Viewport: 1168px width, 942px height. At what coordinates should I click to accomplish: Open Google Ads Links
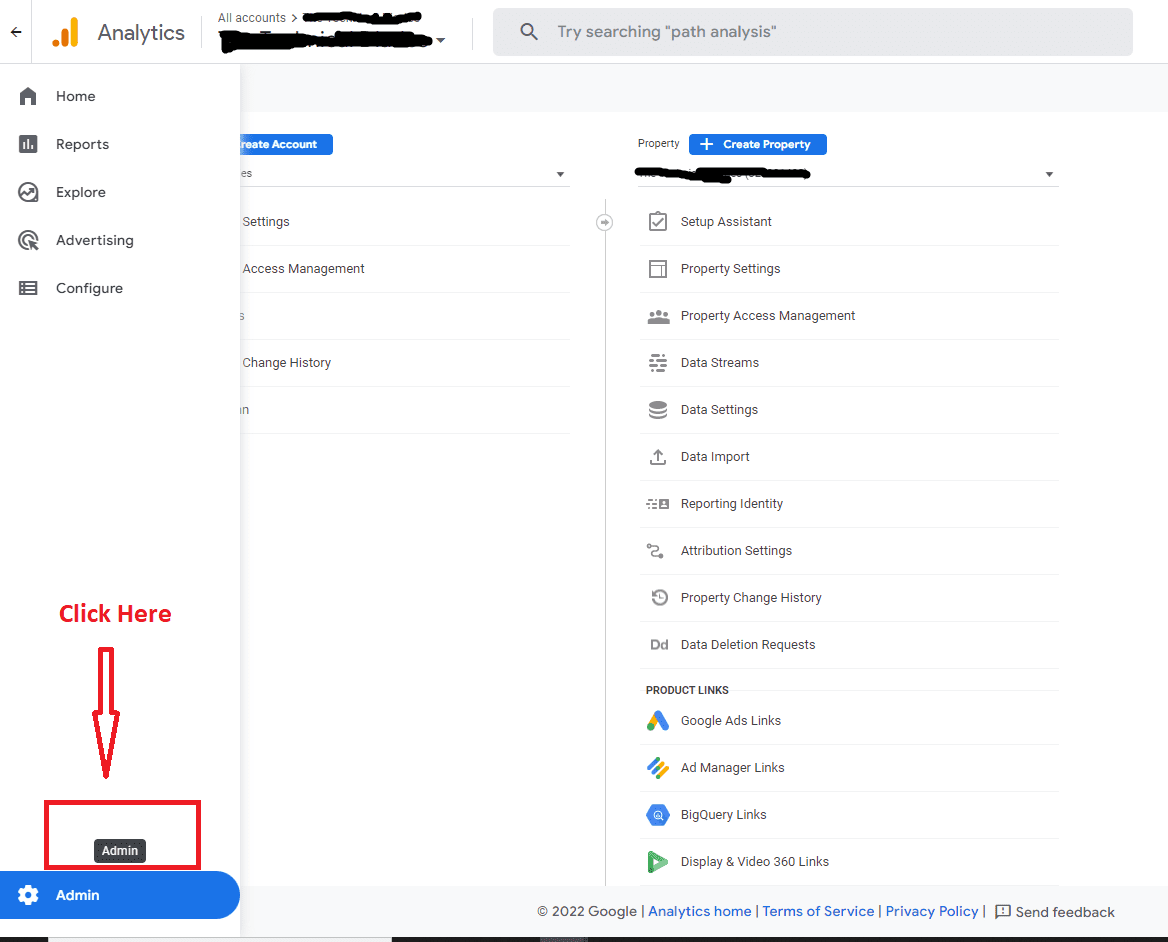(849, 721)
